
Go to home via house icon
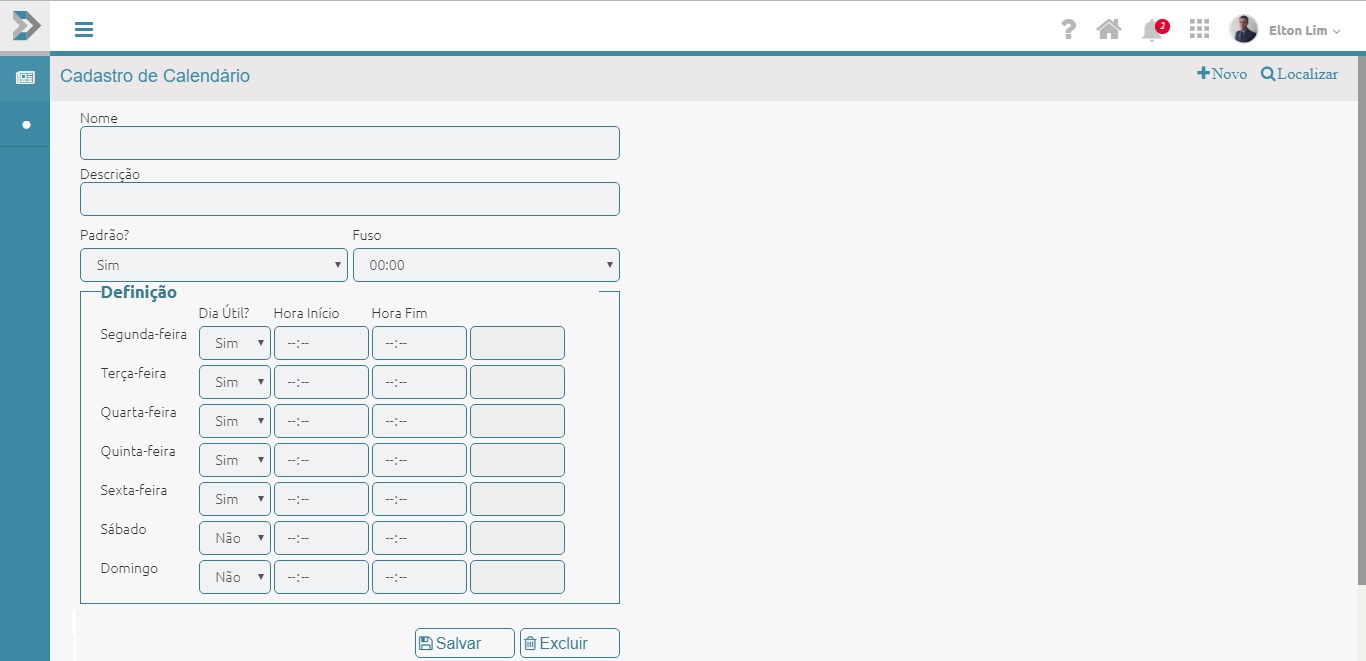coord(1109,29)
